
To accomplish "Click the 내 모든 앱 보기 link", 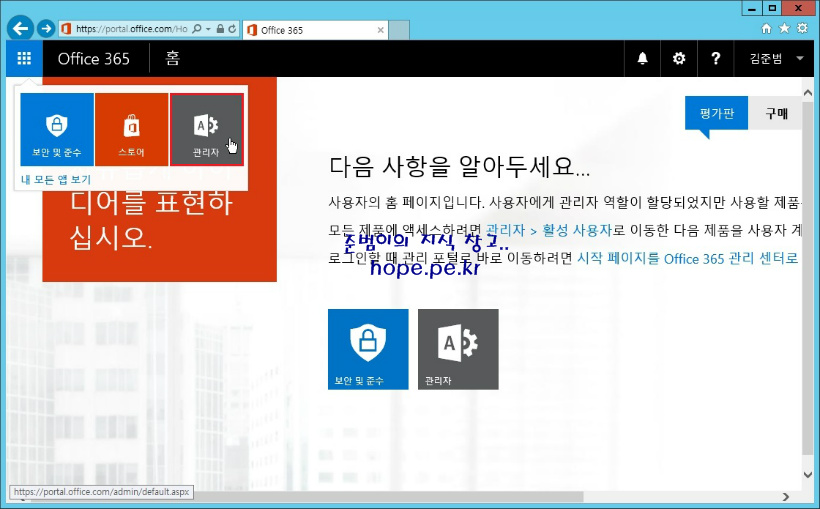I will (x=56, y=179).
